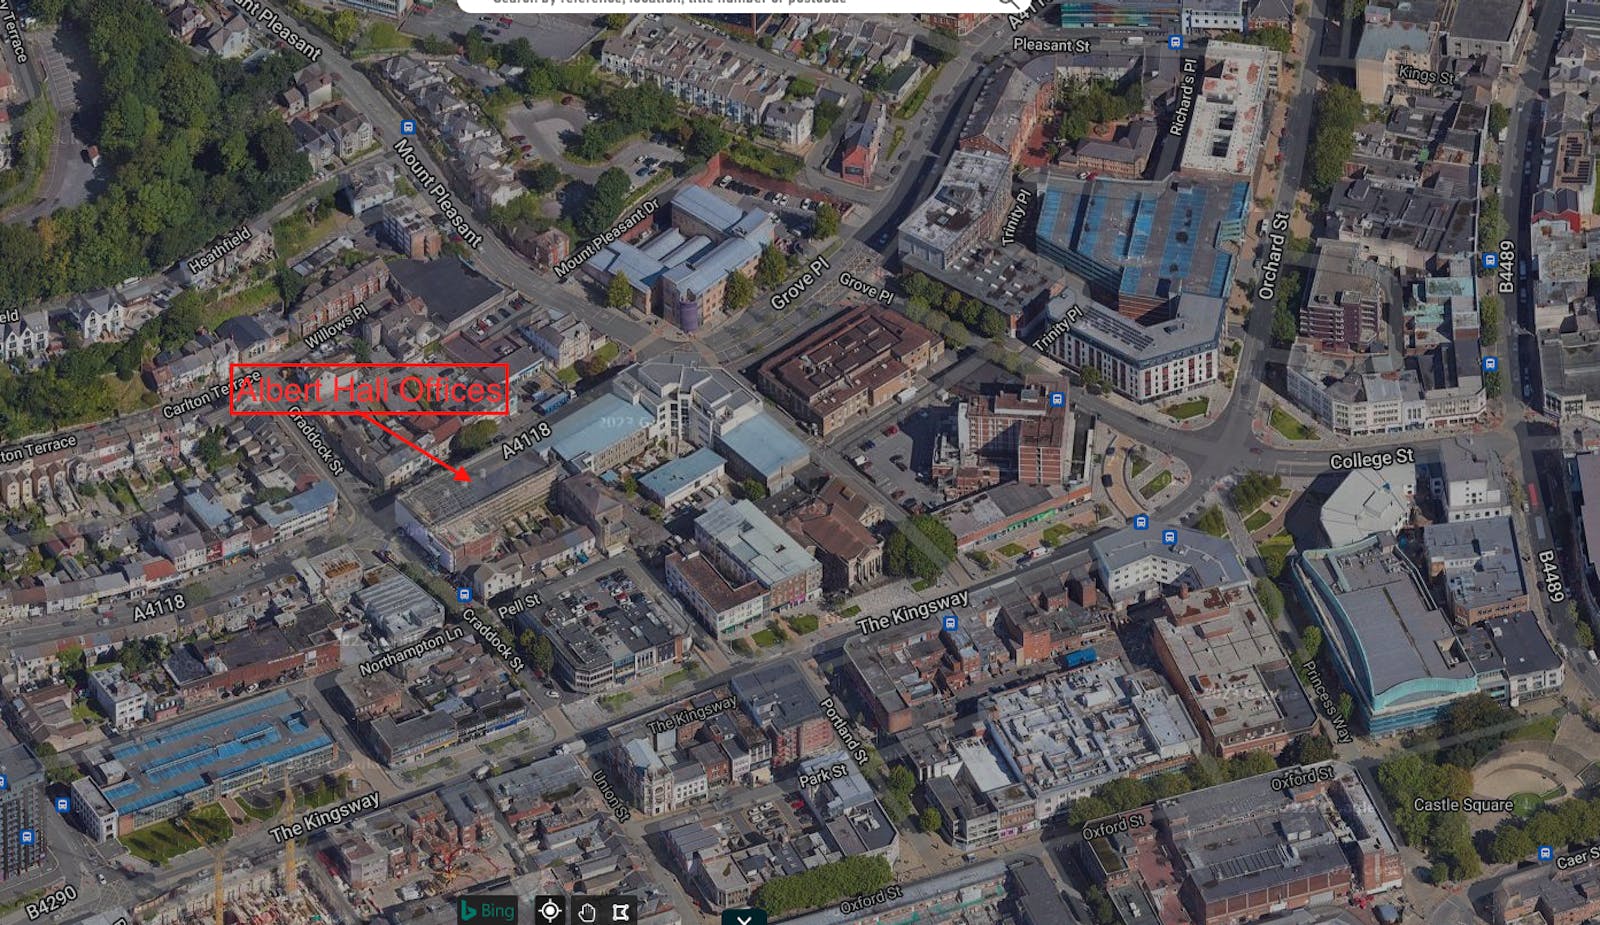Viewport: 1600px width, 925px height.
Task: Select the Princess Way road label
Action: pos(1326,700)
